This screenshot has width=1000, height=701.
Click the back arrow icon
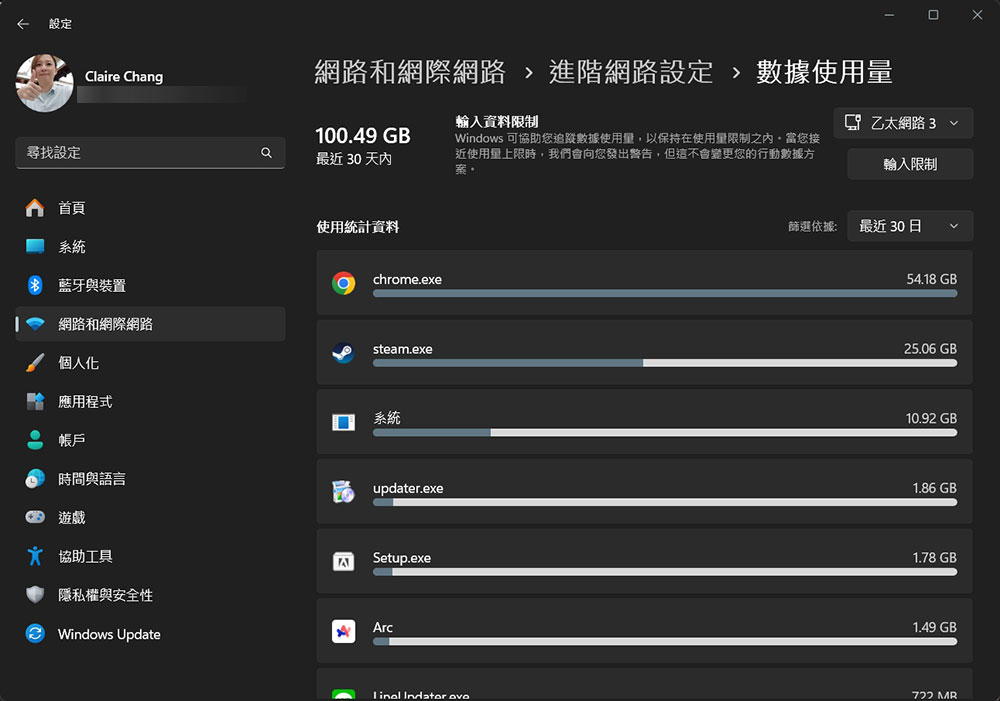pyautogui.click(x=23, y=24)
